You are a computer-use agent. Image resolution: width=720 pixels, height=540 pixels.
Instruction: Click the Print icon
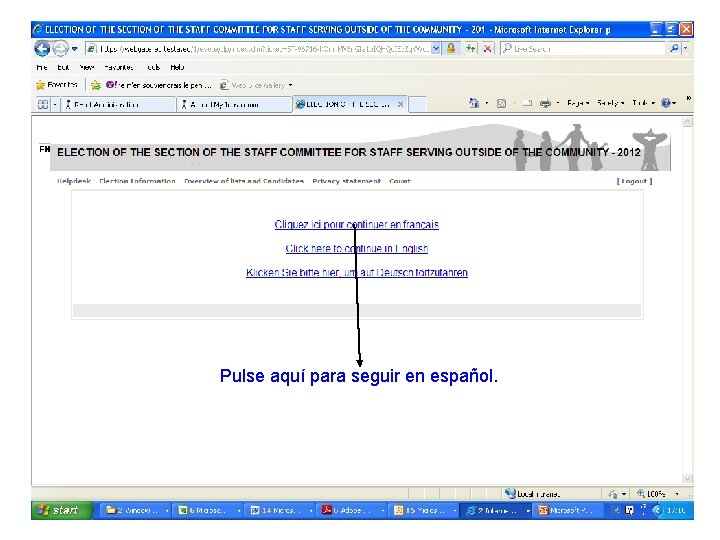pyautogui.click(x=545, y=103)
